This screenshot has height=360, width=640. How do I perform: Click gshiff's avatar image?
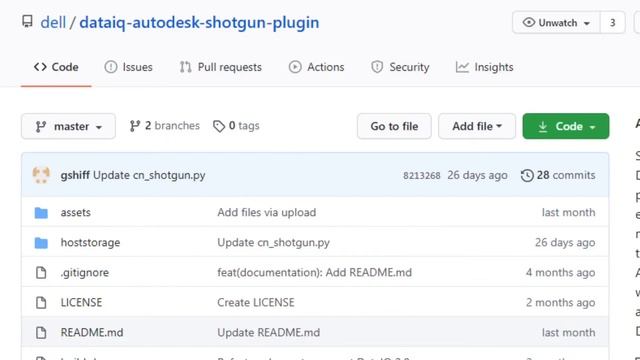pos(41,175)
